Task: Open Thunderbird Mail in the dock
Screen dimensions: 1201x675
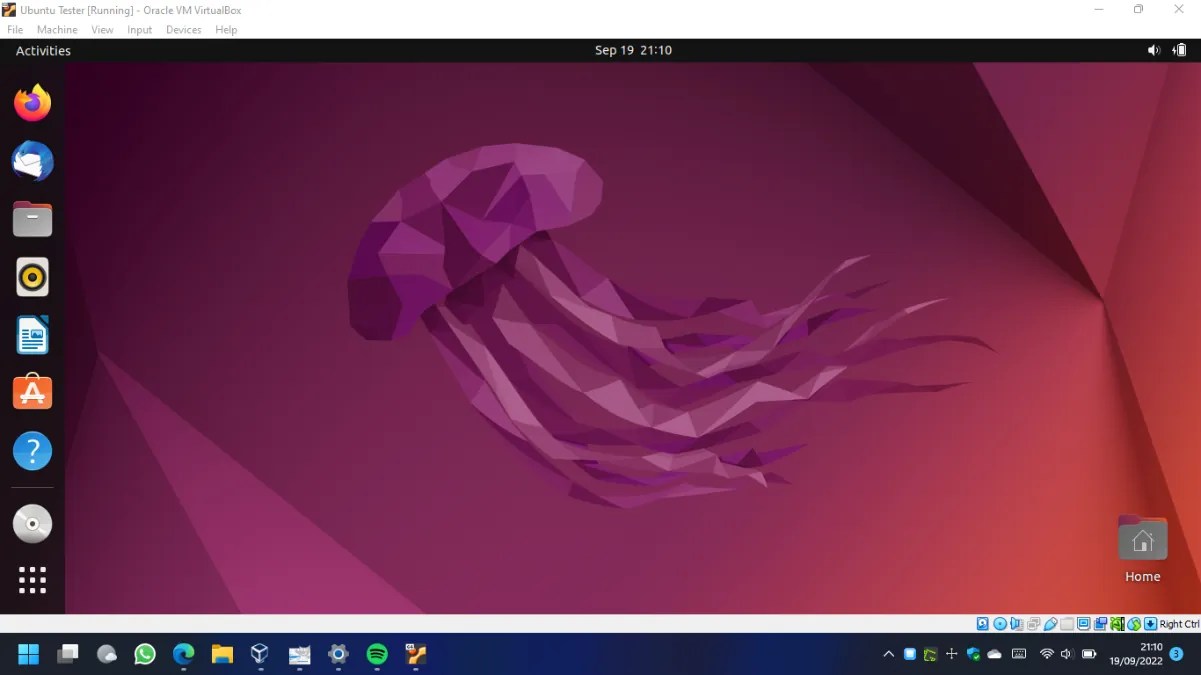Action: (x=32, y=161)
